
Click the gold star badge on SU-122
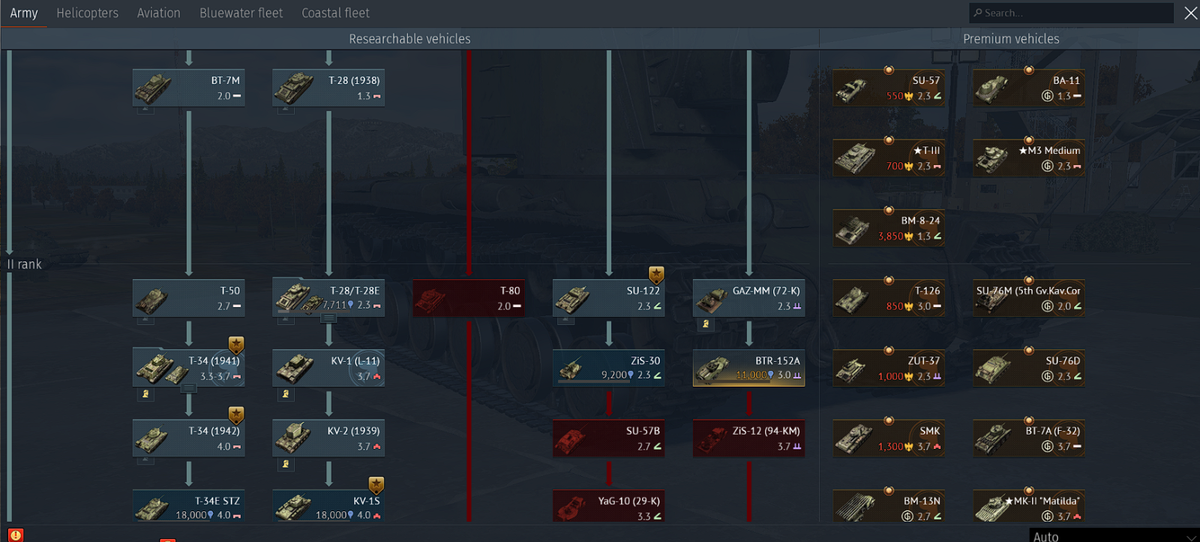(x=657, y=274)
